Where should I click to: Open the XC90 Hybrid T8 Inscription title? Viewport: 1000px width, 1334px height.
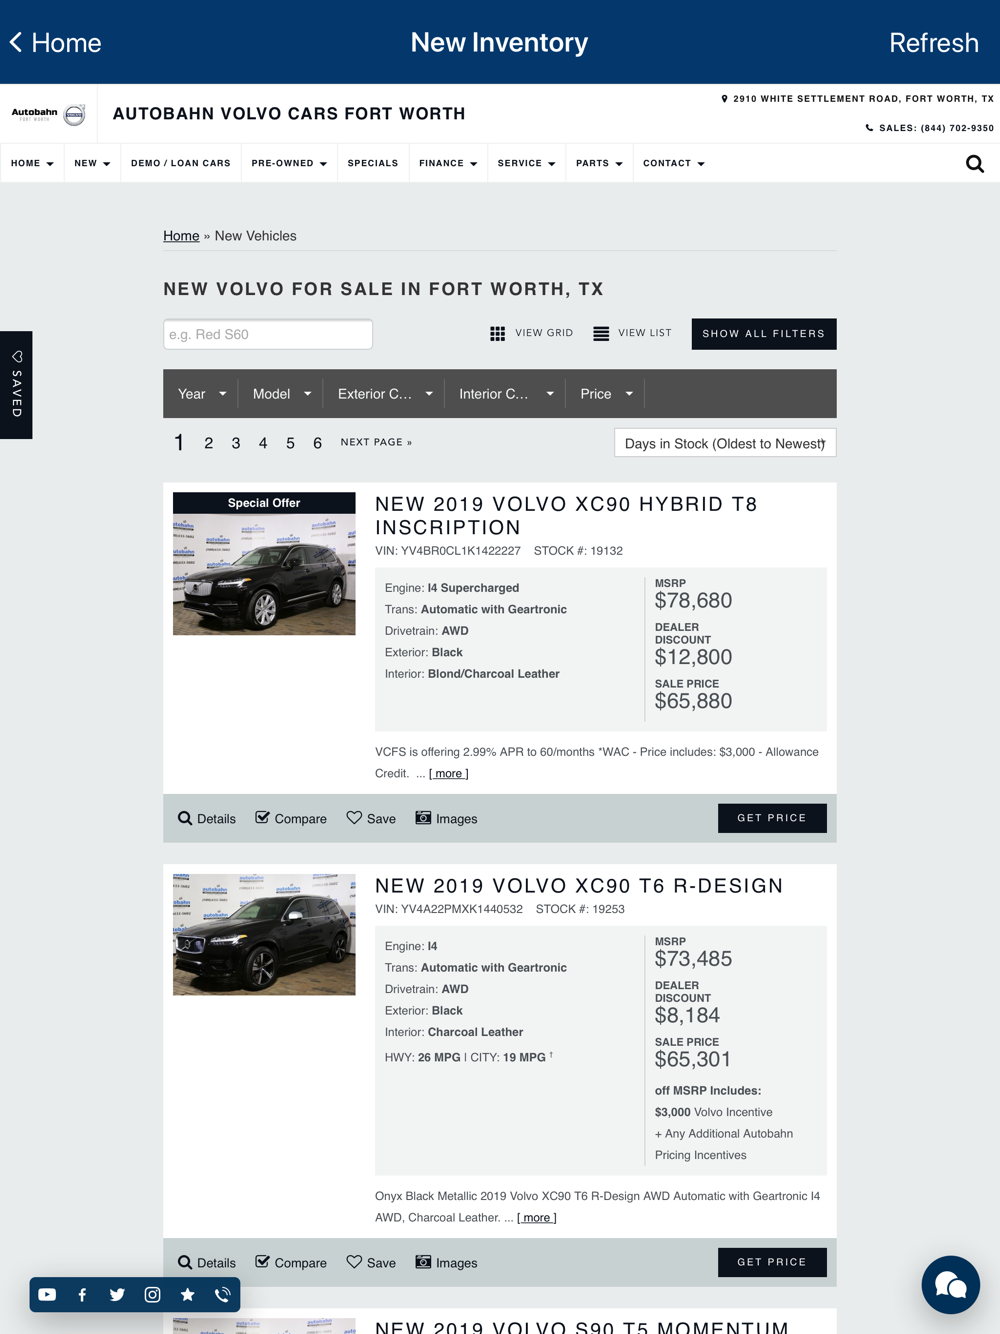pos(566,515)
